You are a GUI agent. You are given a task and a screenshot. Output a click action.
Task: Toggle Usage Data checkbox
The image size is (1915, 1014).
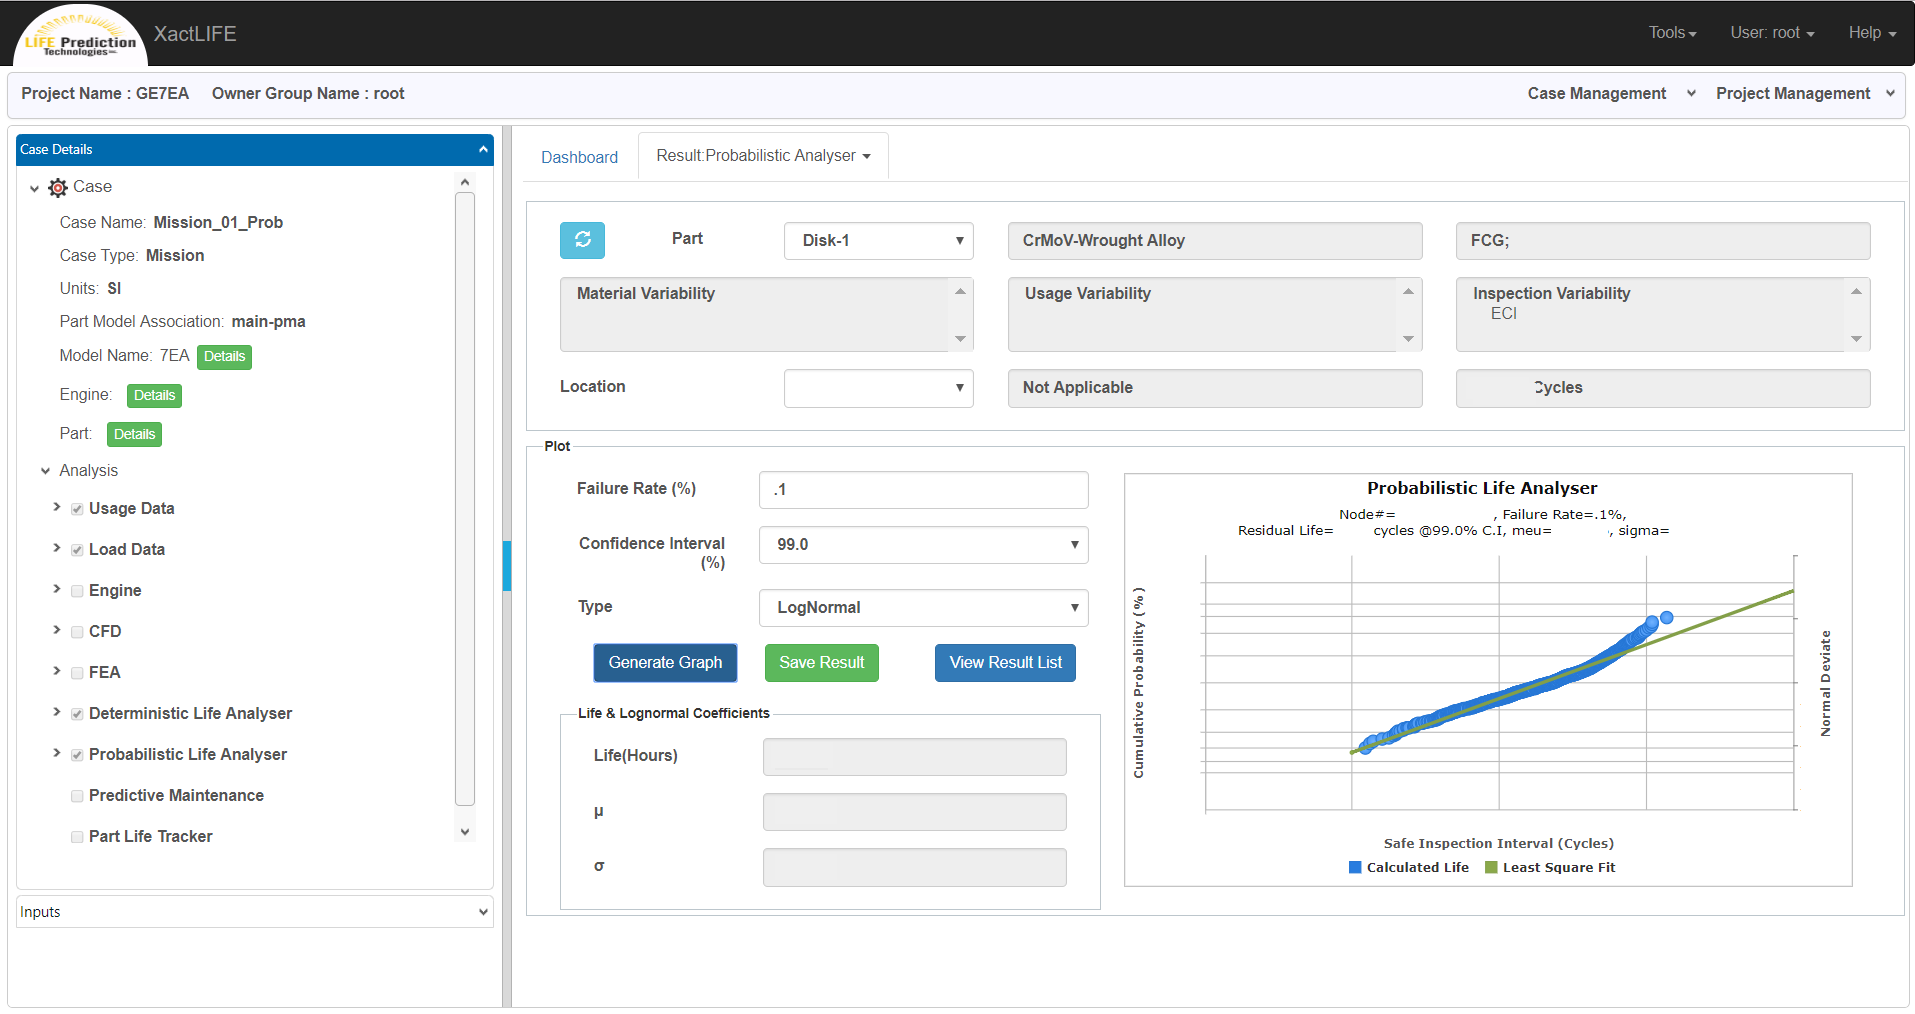point(77,509)
